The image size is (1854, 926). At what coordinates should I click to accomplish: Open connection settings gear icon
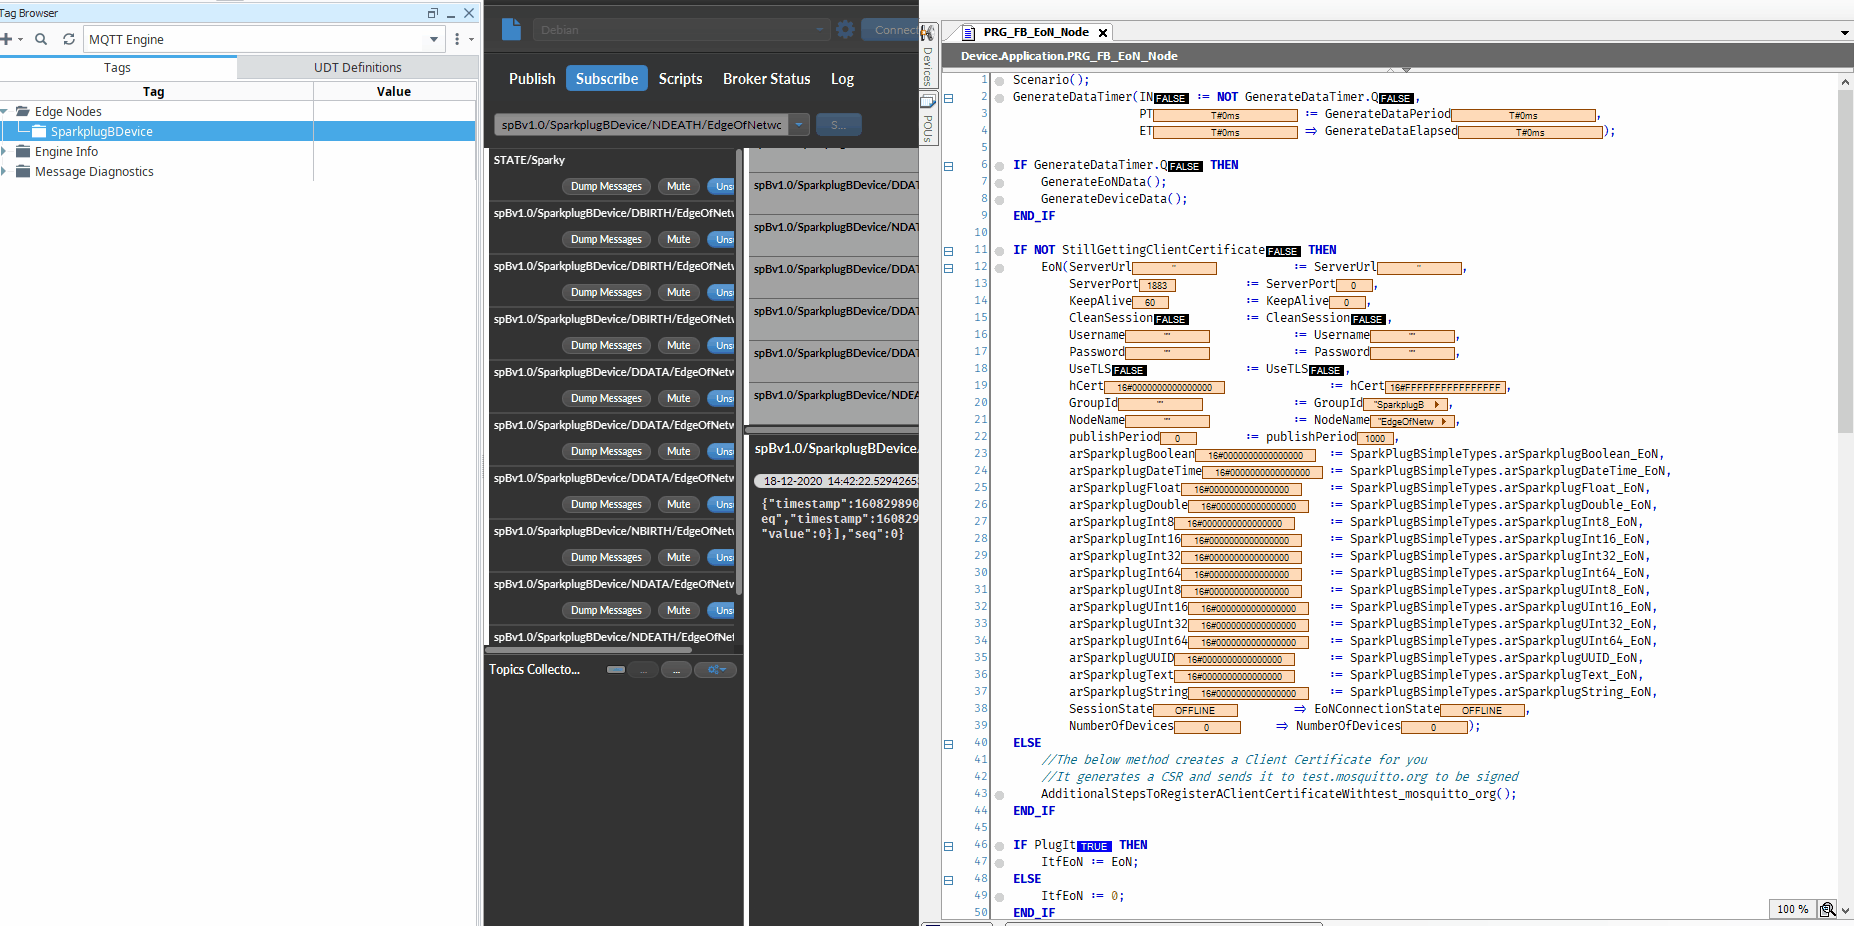(x=845, y=29)
